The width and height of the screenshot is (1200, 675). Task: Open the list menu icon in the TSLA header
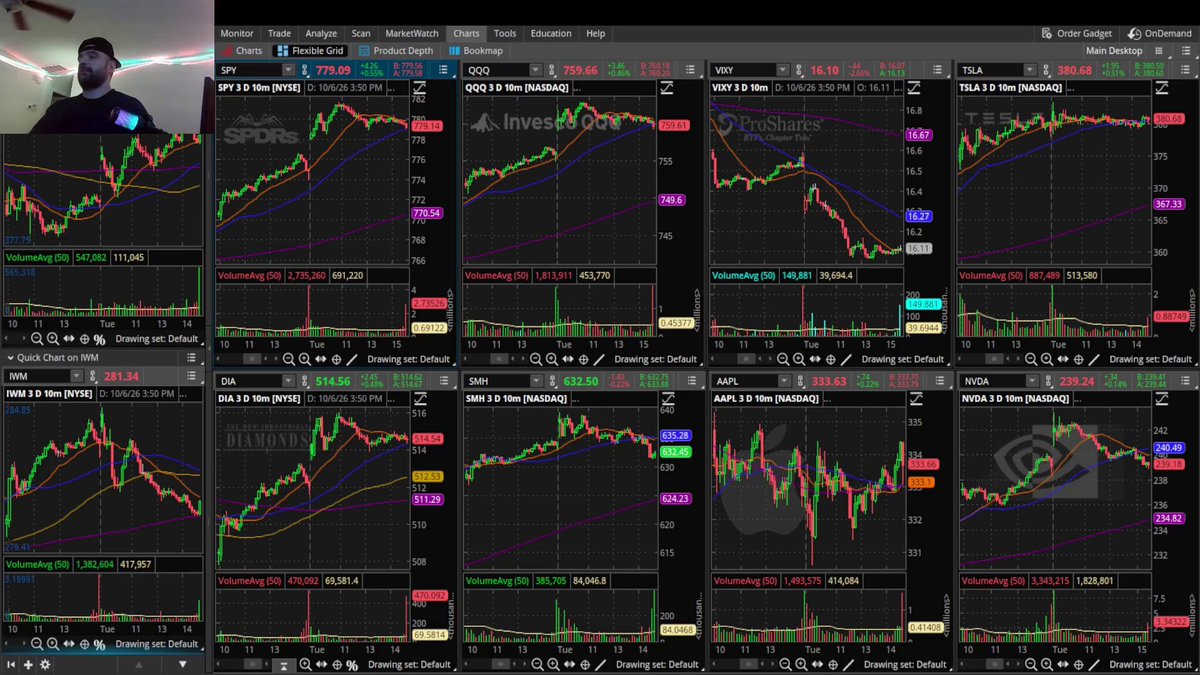pos(1187,70)
